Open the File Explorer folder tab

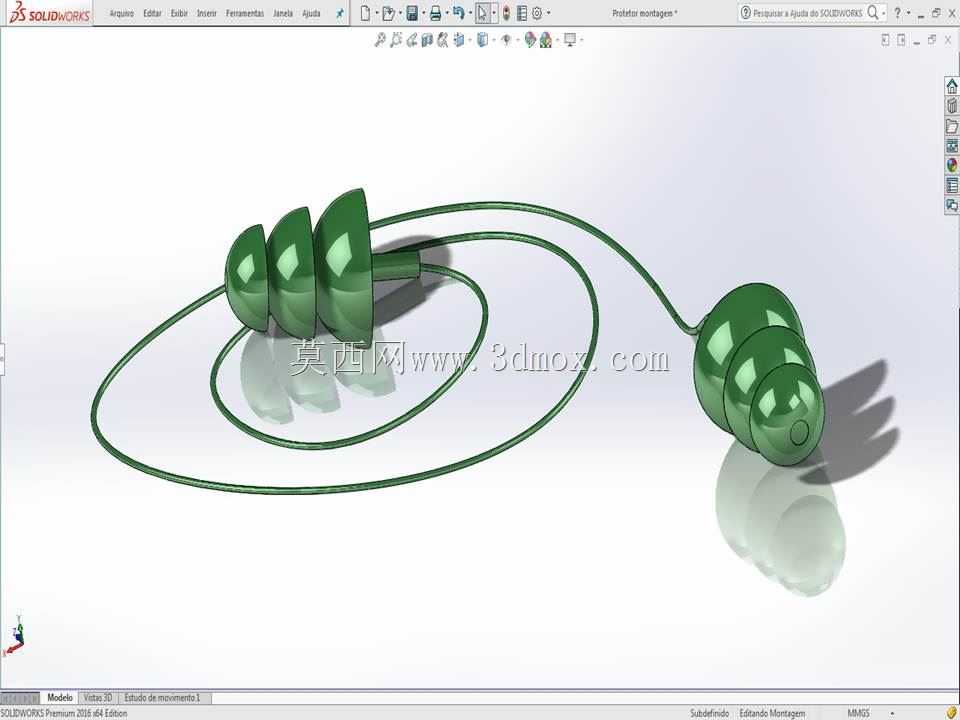(x=951, y=126)
